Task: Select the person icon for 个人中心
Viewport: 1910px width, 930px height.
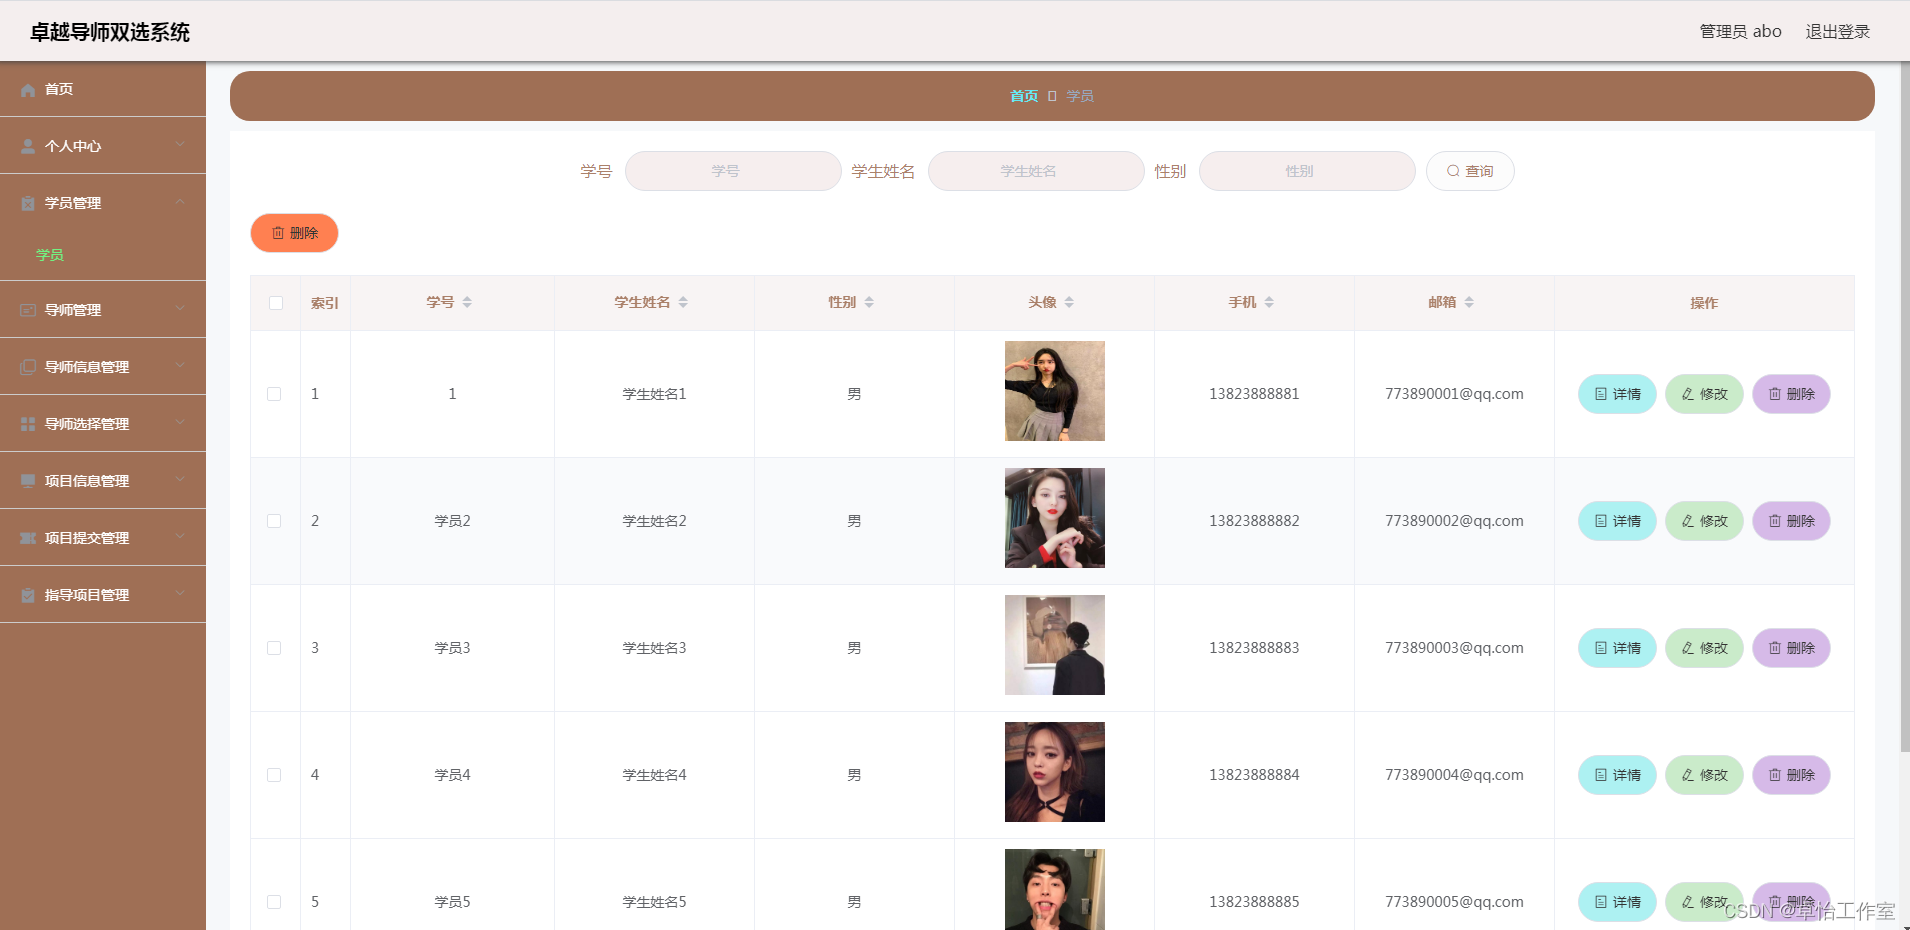Action: pos(27,146)
